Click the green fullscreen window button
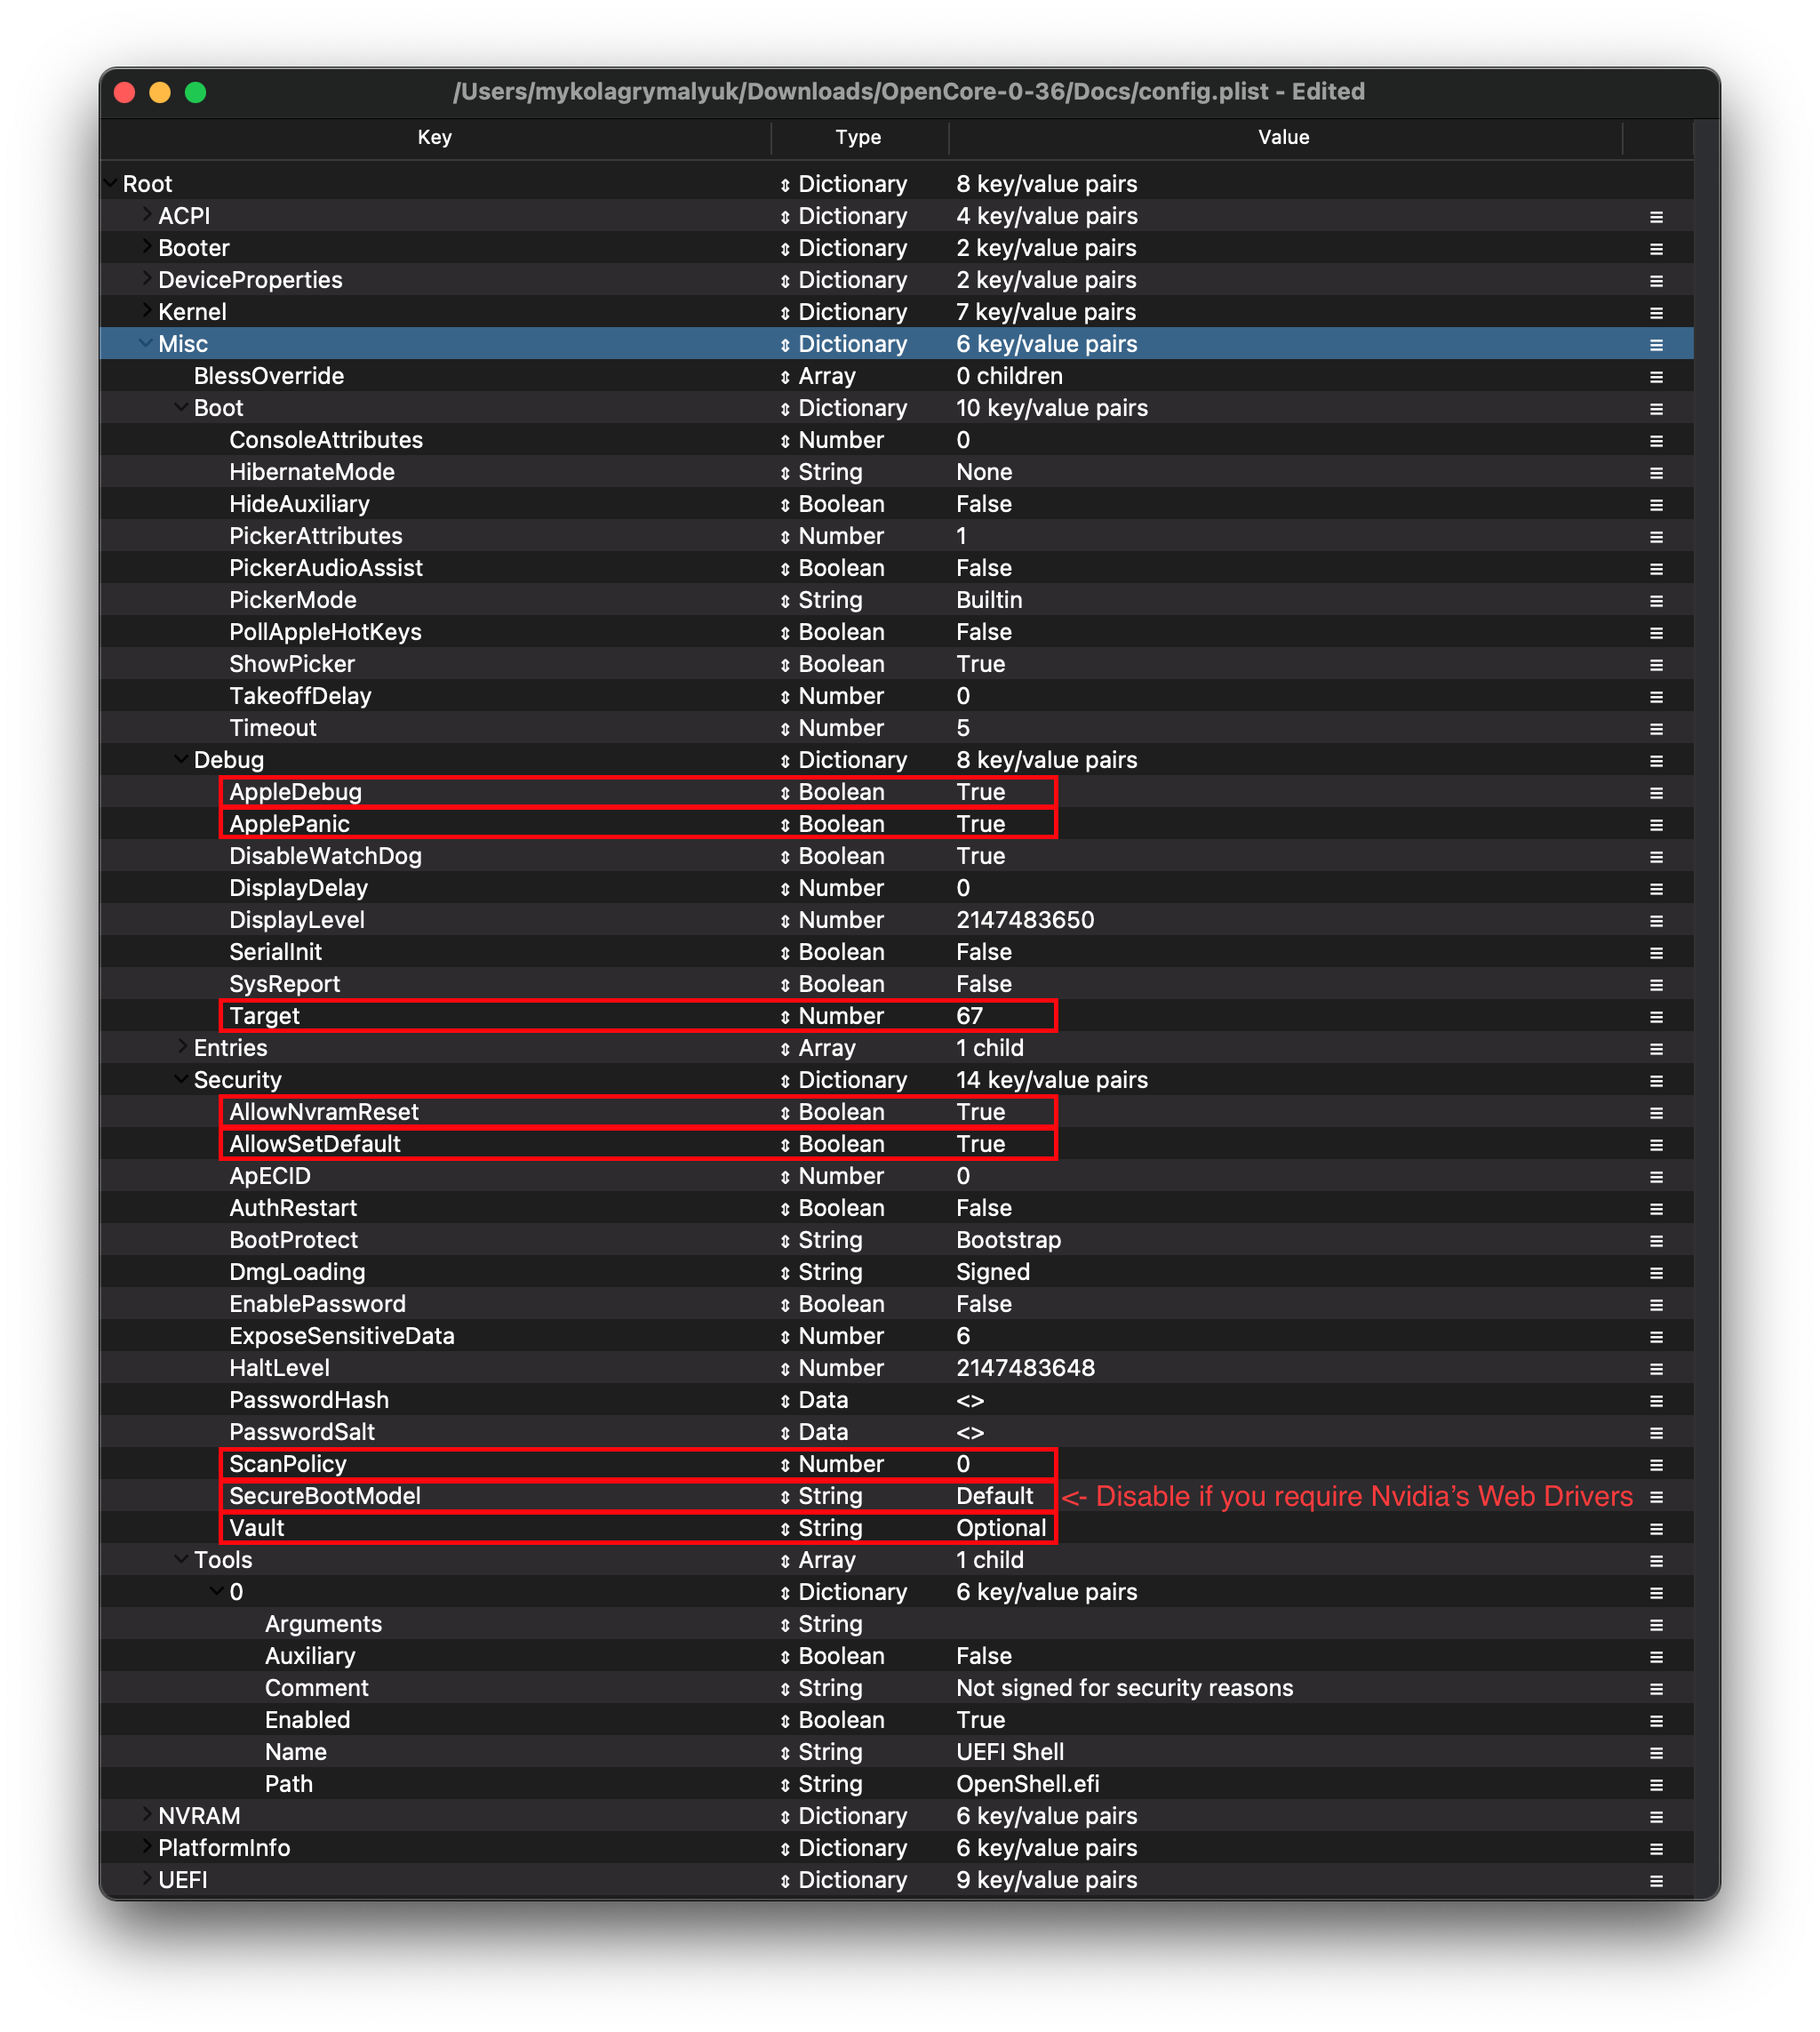Screen dimensions: 1820x2032 coord(196,92)
